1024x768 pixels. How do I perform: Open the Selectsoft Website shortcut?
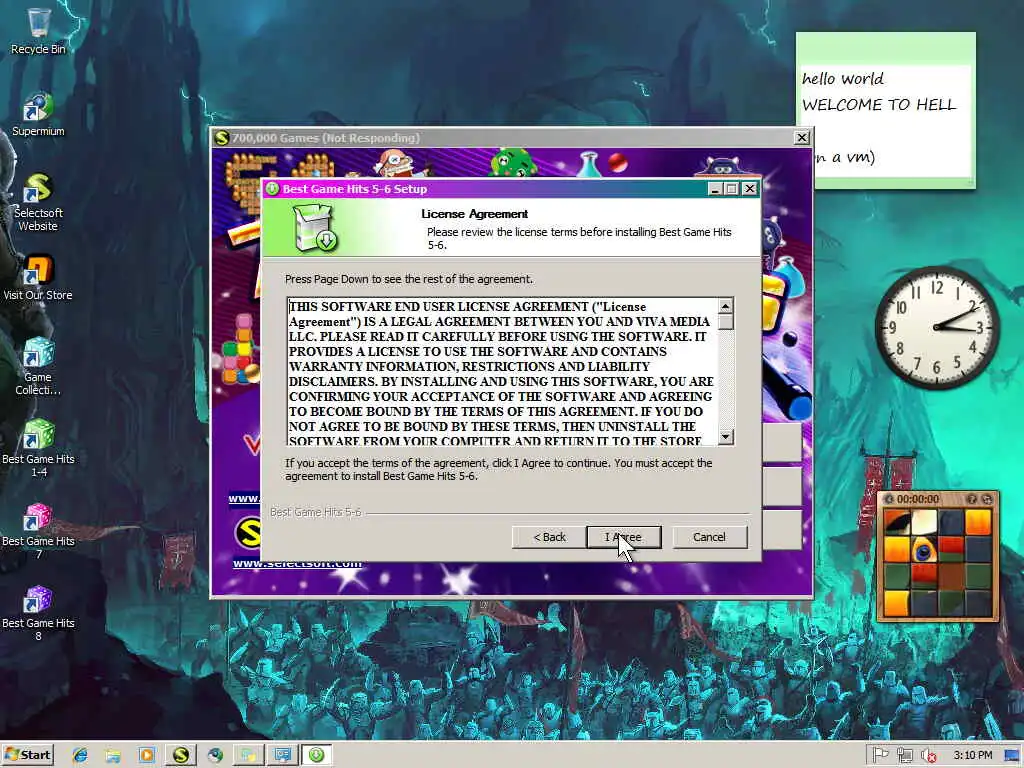[x=38, y=202]
